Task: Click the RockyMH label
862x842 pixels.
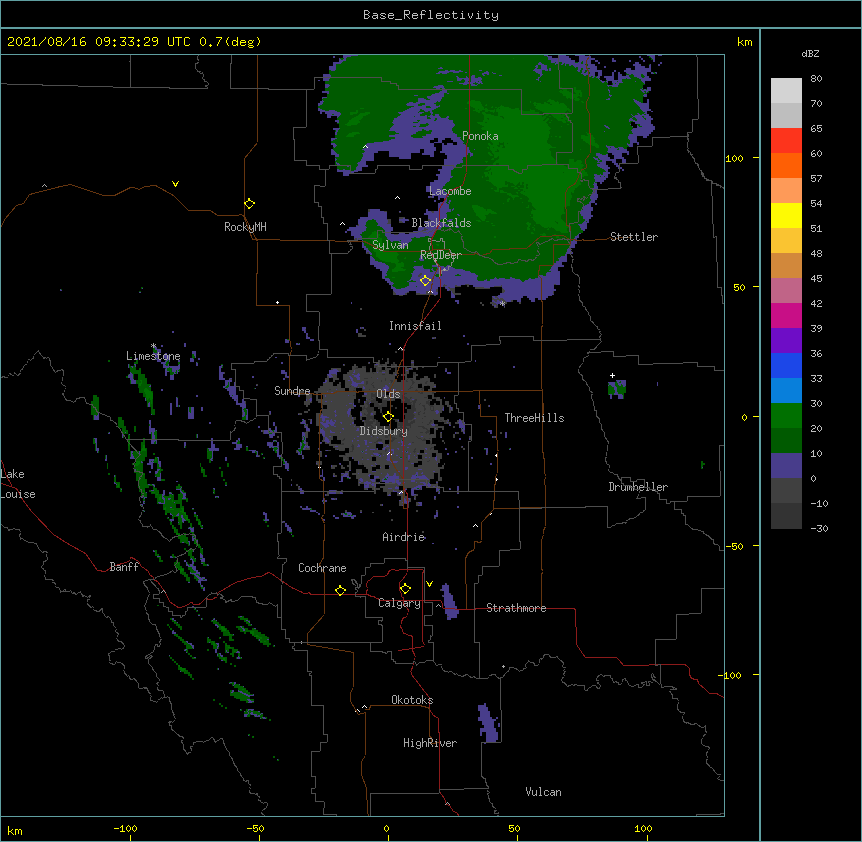Action: (x=245, y=227)
